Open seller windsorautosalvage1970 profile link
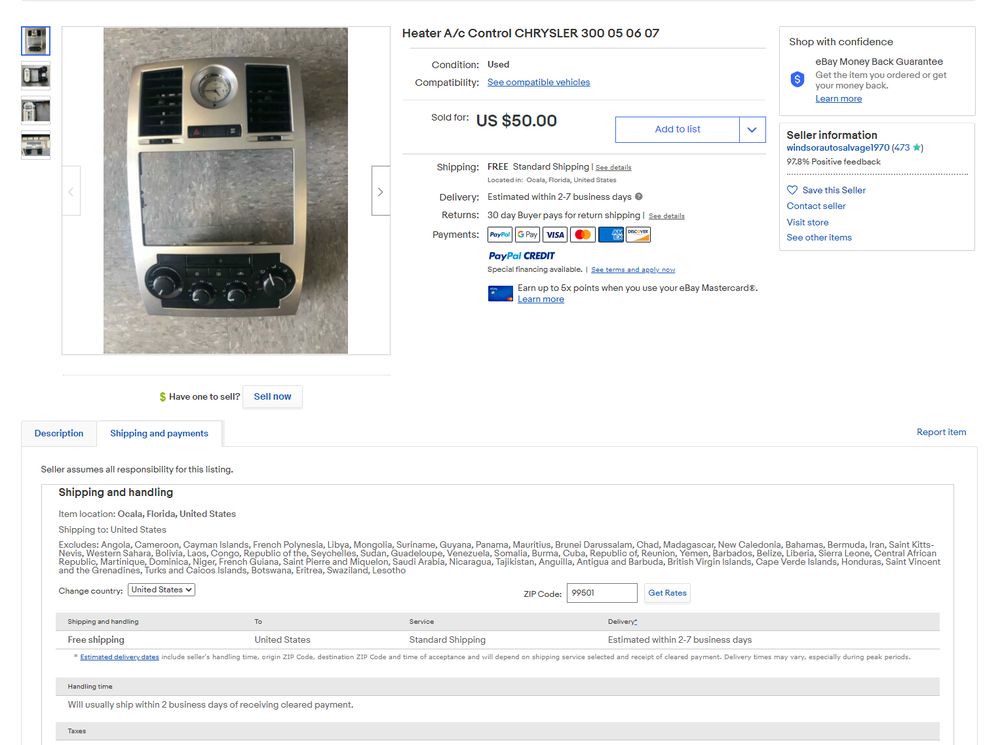This screenshot has width=1000, height=745. point(837,147)
